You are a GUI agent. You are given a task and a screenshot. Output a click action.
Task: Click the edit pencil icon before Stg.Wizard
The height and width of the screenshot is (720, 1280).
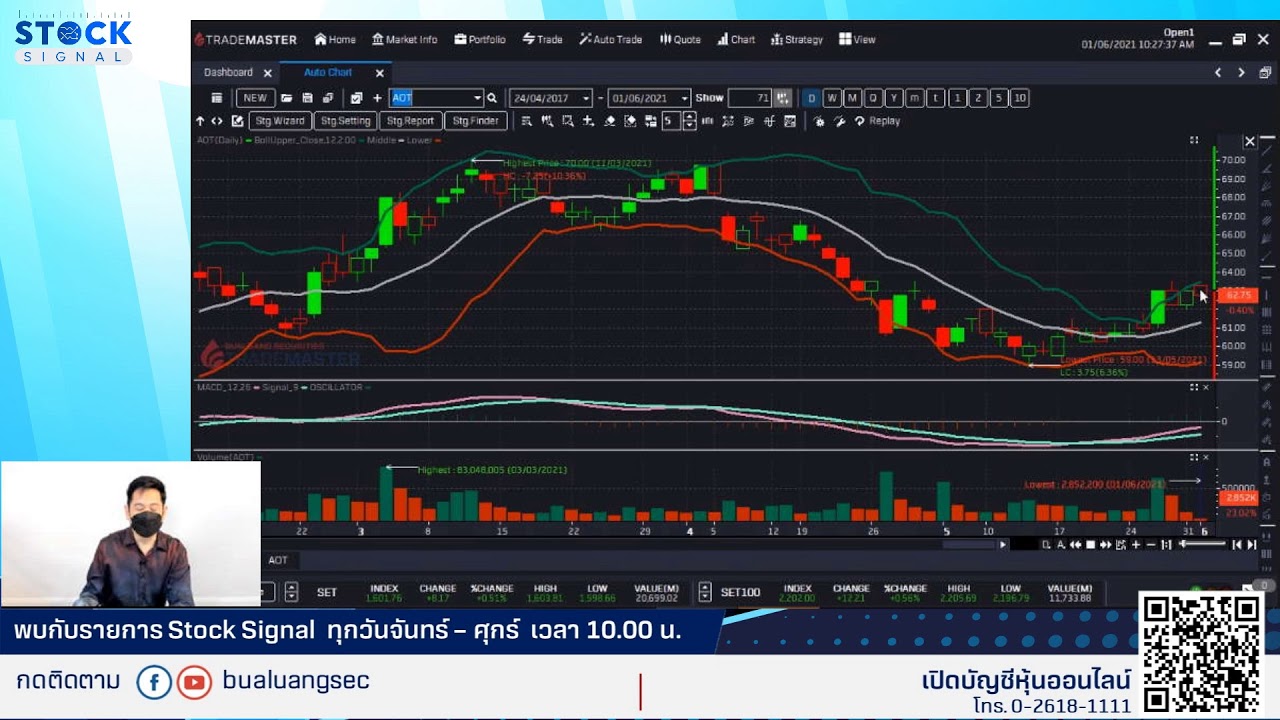[237, 121]
